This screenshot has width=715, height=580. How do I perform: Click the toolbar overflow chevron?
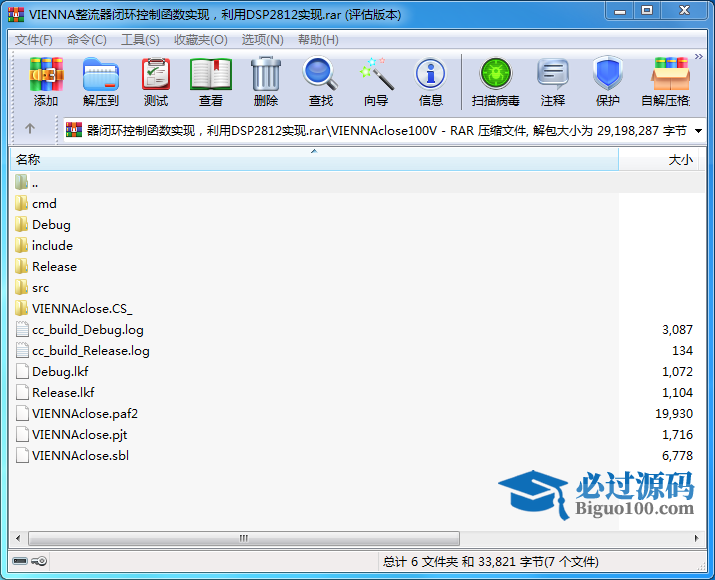(699, 57)
